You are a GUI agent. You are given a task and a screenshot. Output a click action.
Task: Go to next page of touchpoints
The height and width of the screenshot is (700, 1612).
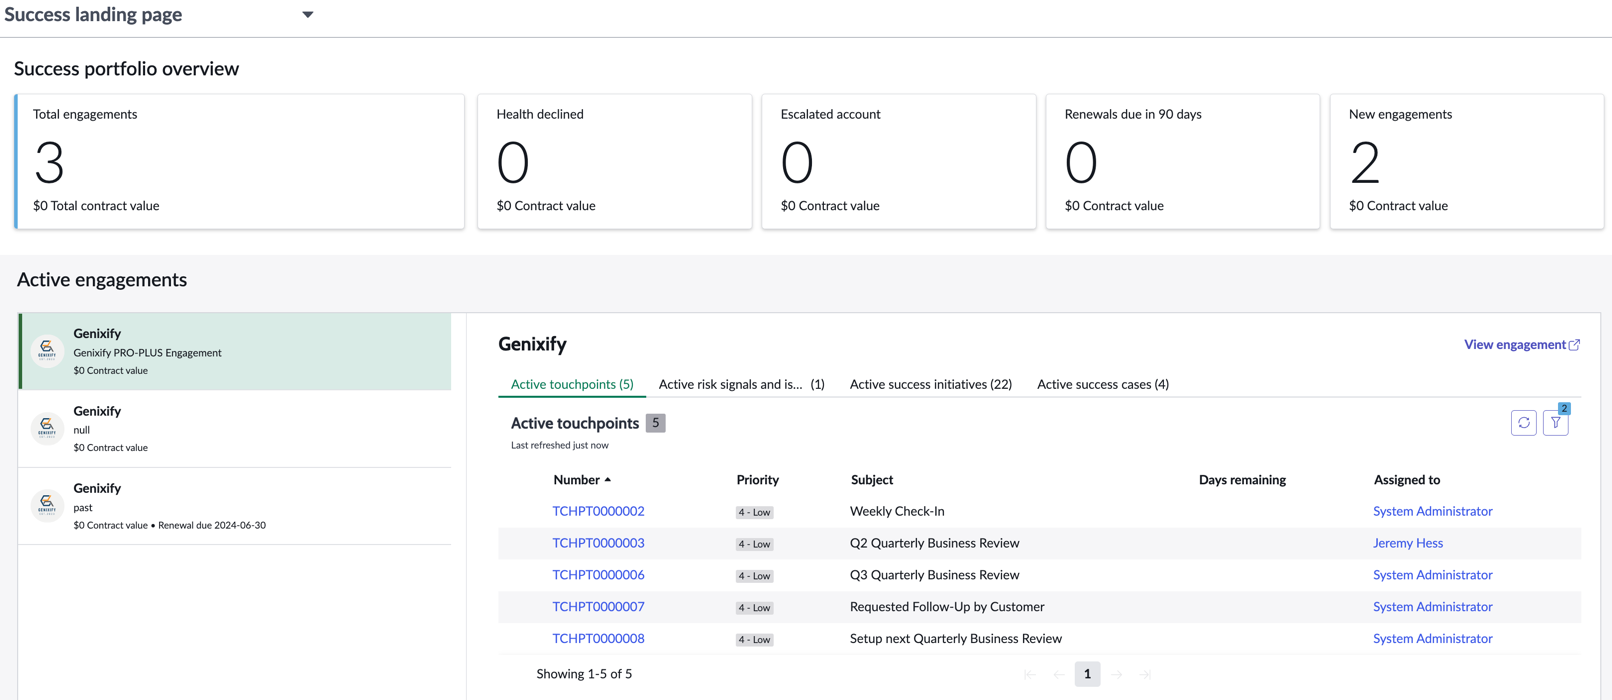1117,675
